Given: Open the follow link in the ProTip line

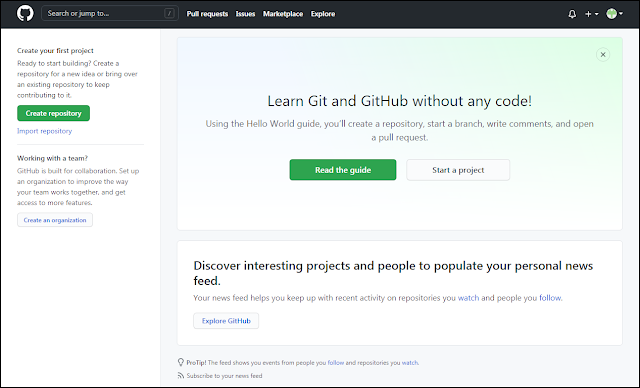Looking at the screenshot, I should coord(336,362).
